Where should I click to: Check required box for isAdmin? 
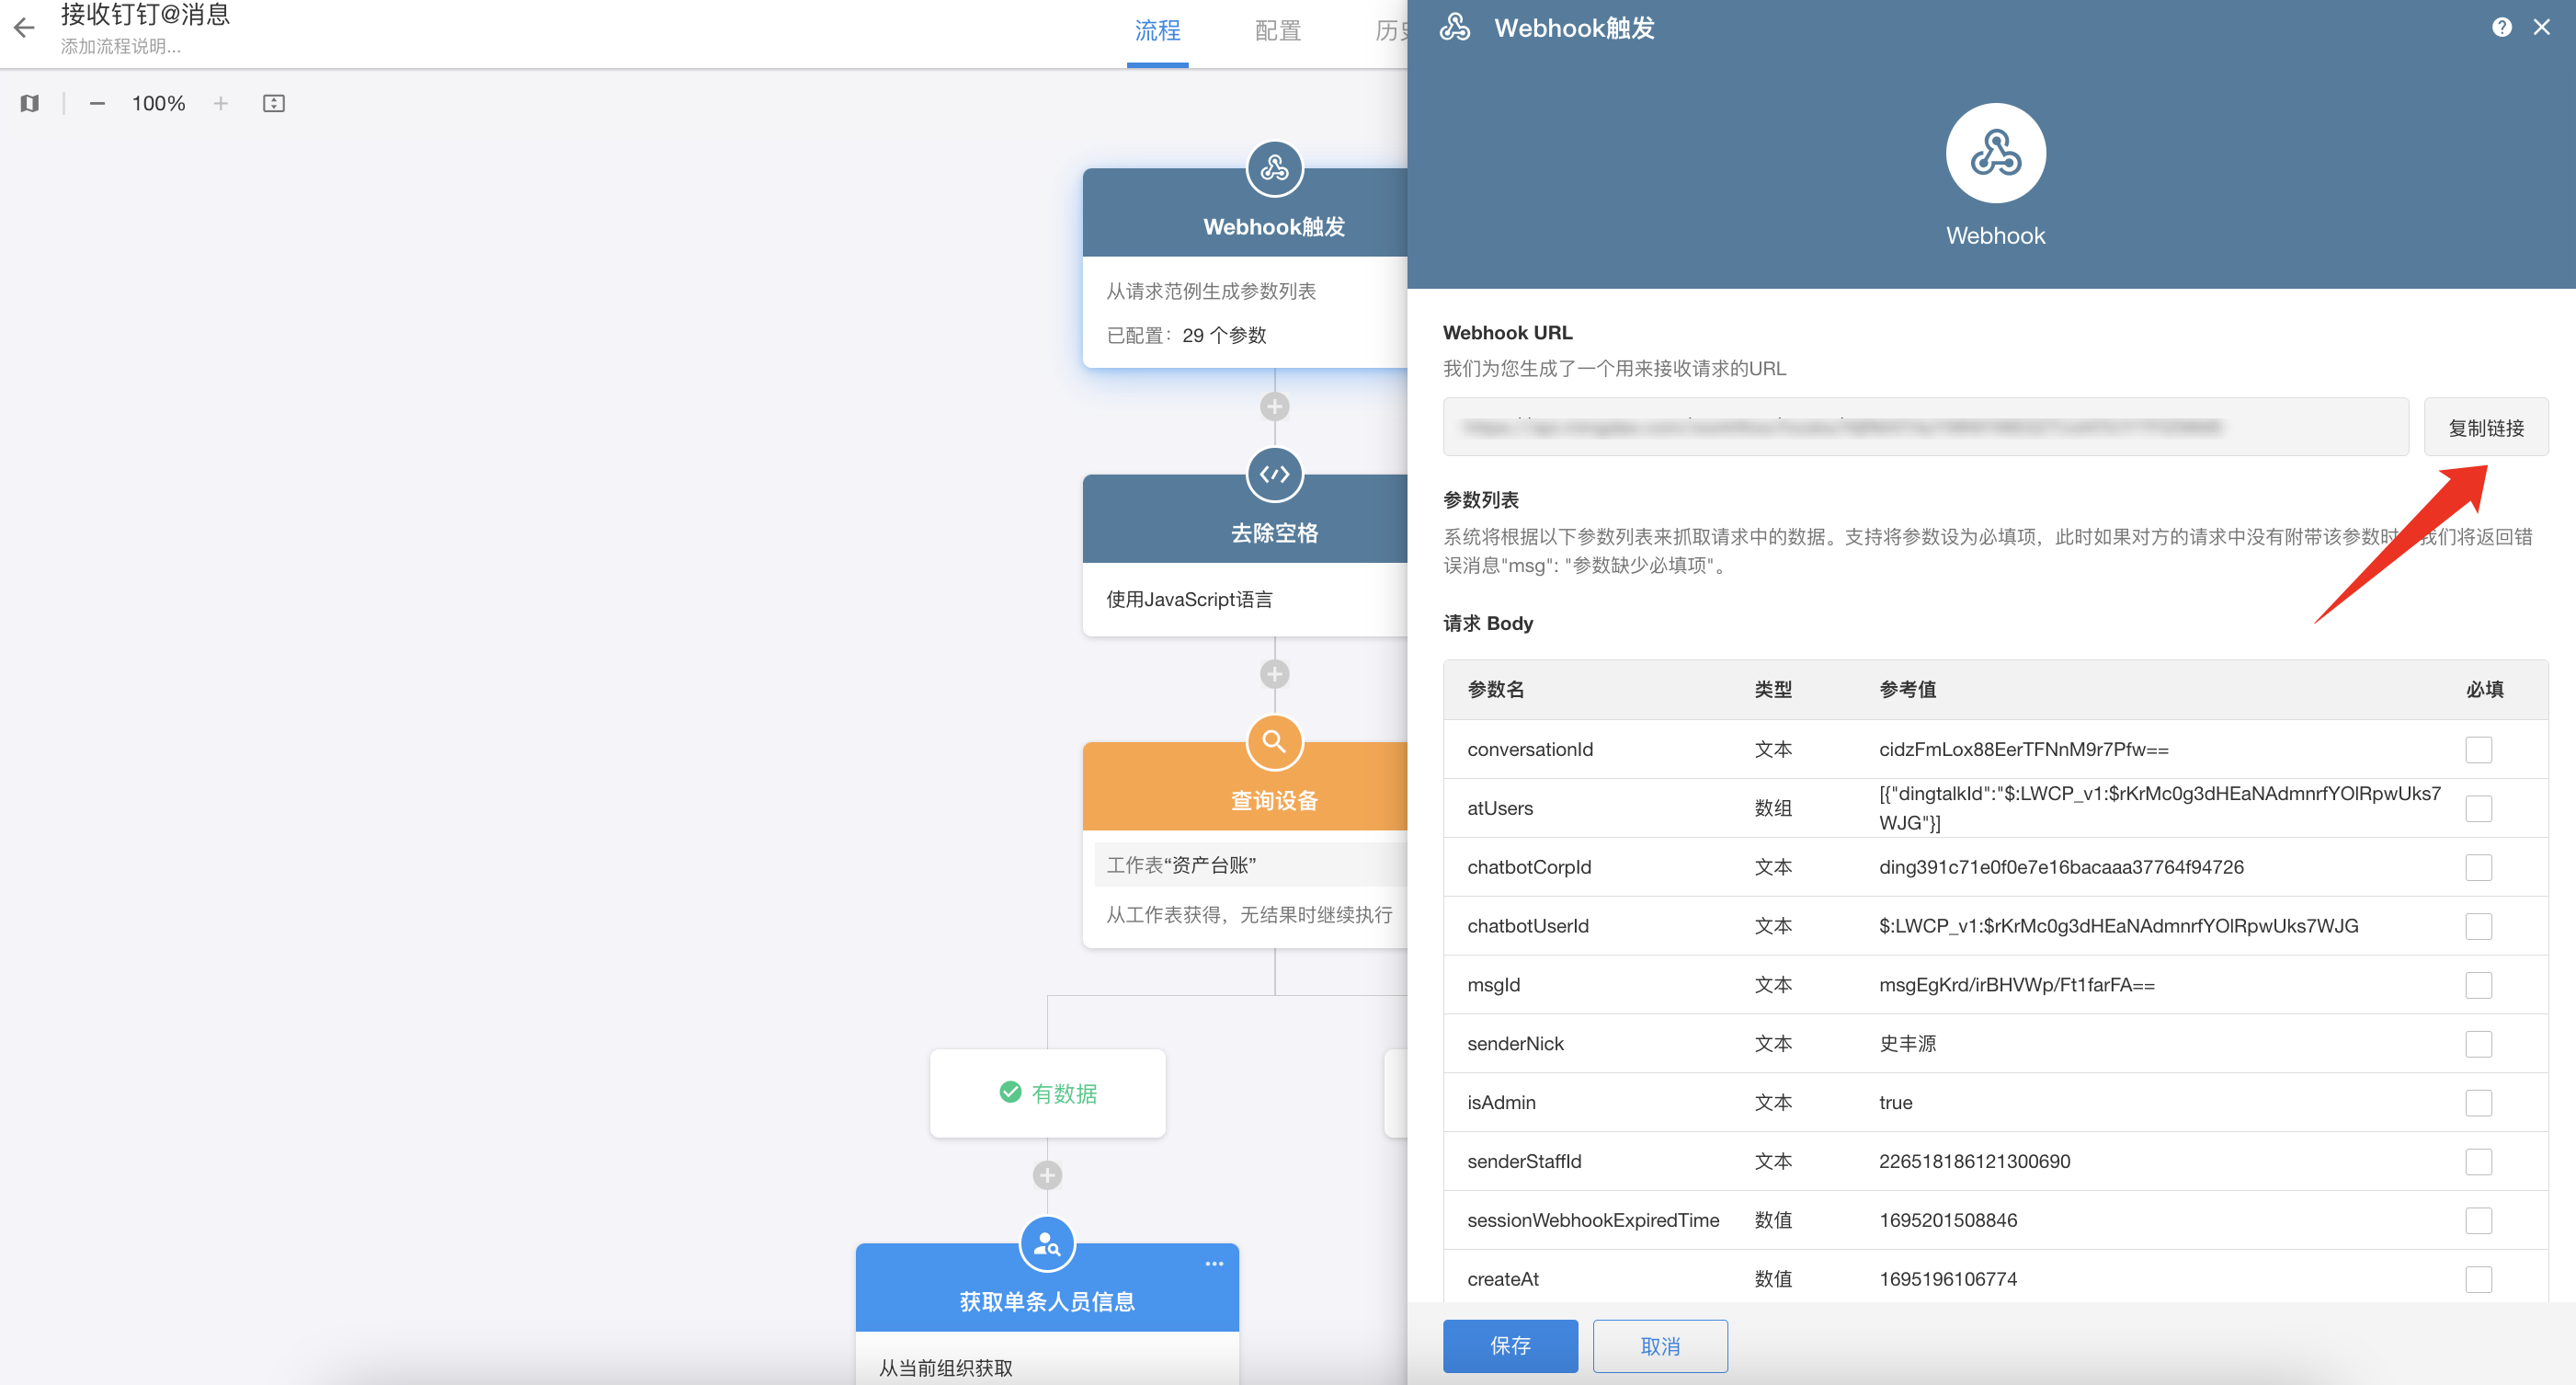point(2478,1103)
